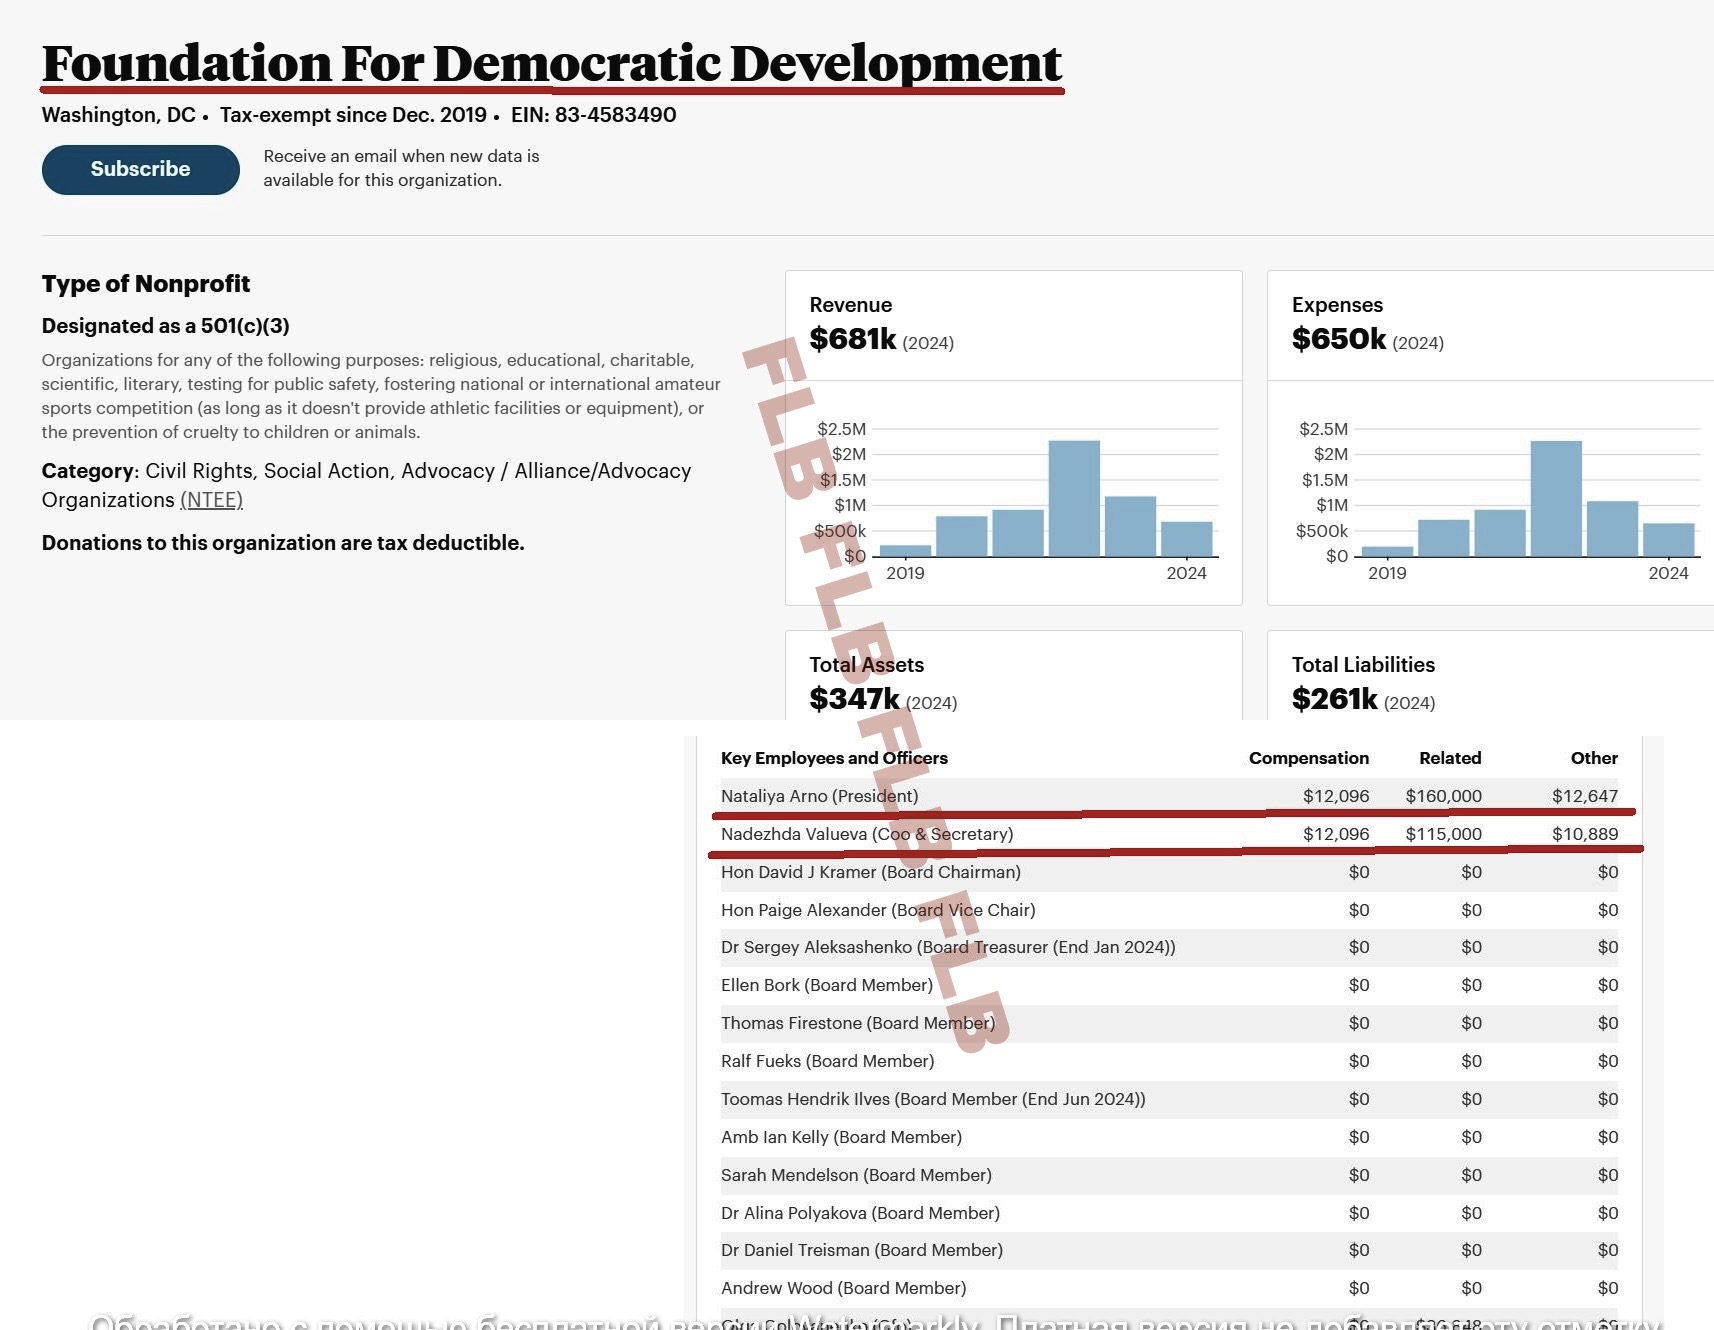Click Toomas Hendrik Ilves board member entry

pyautogui.click(x=932, y=1099)
